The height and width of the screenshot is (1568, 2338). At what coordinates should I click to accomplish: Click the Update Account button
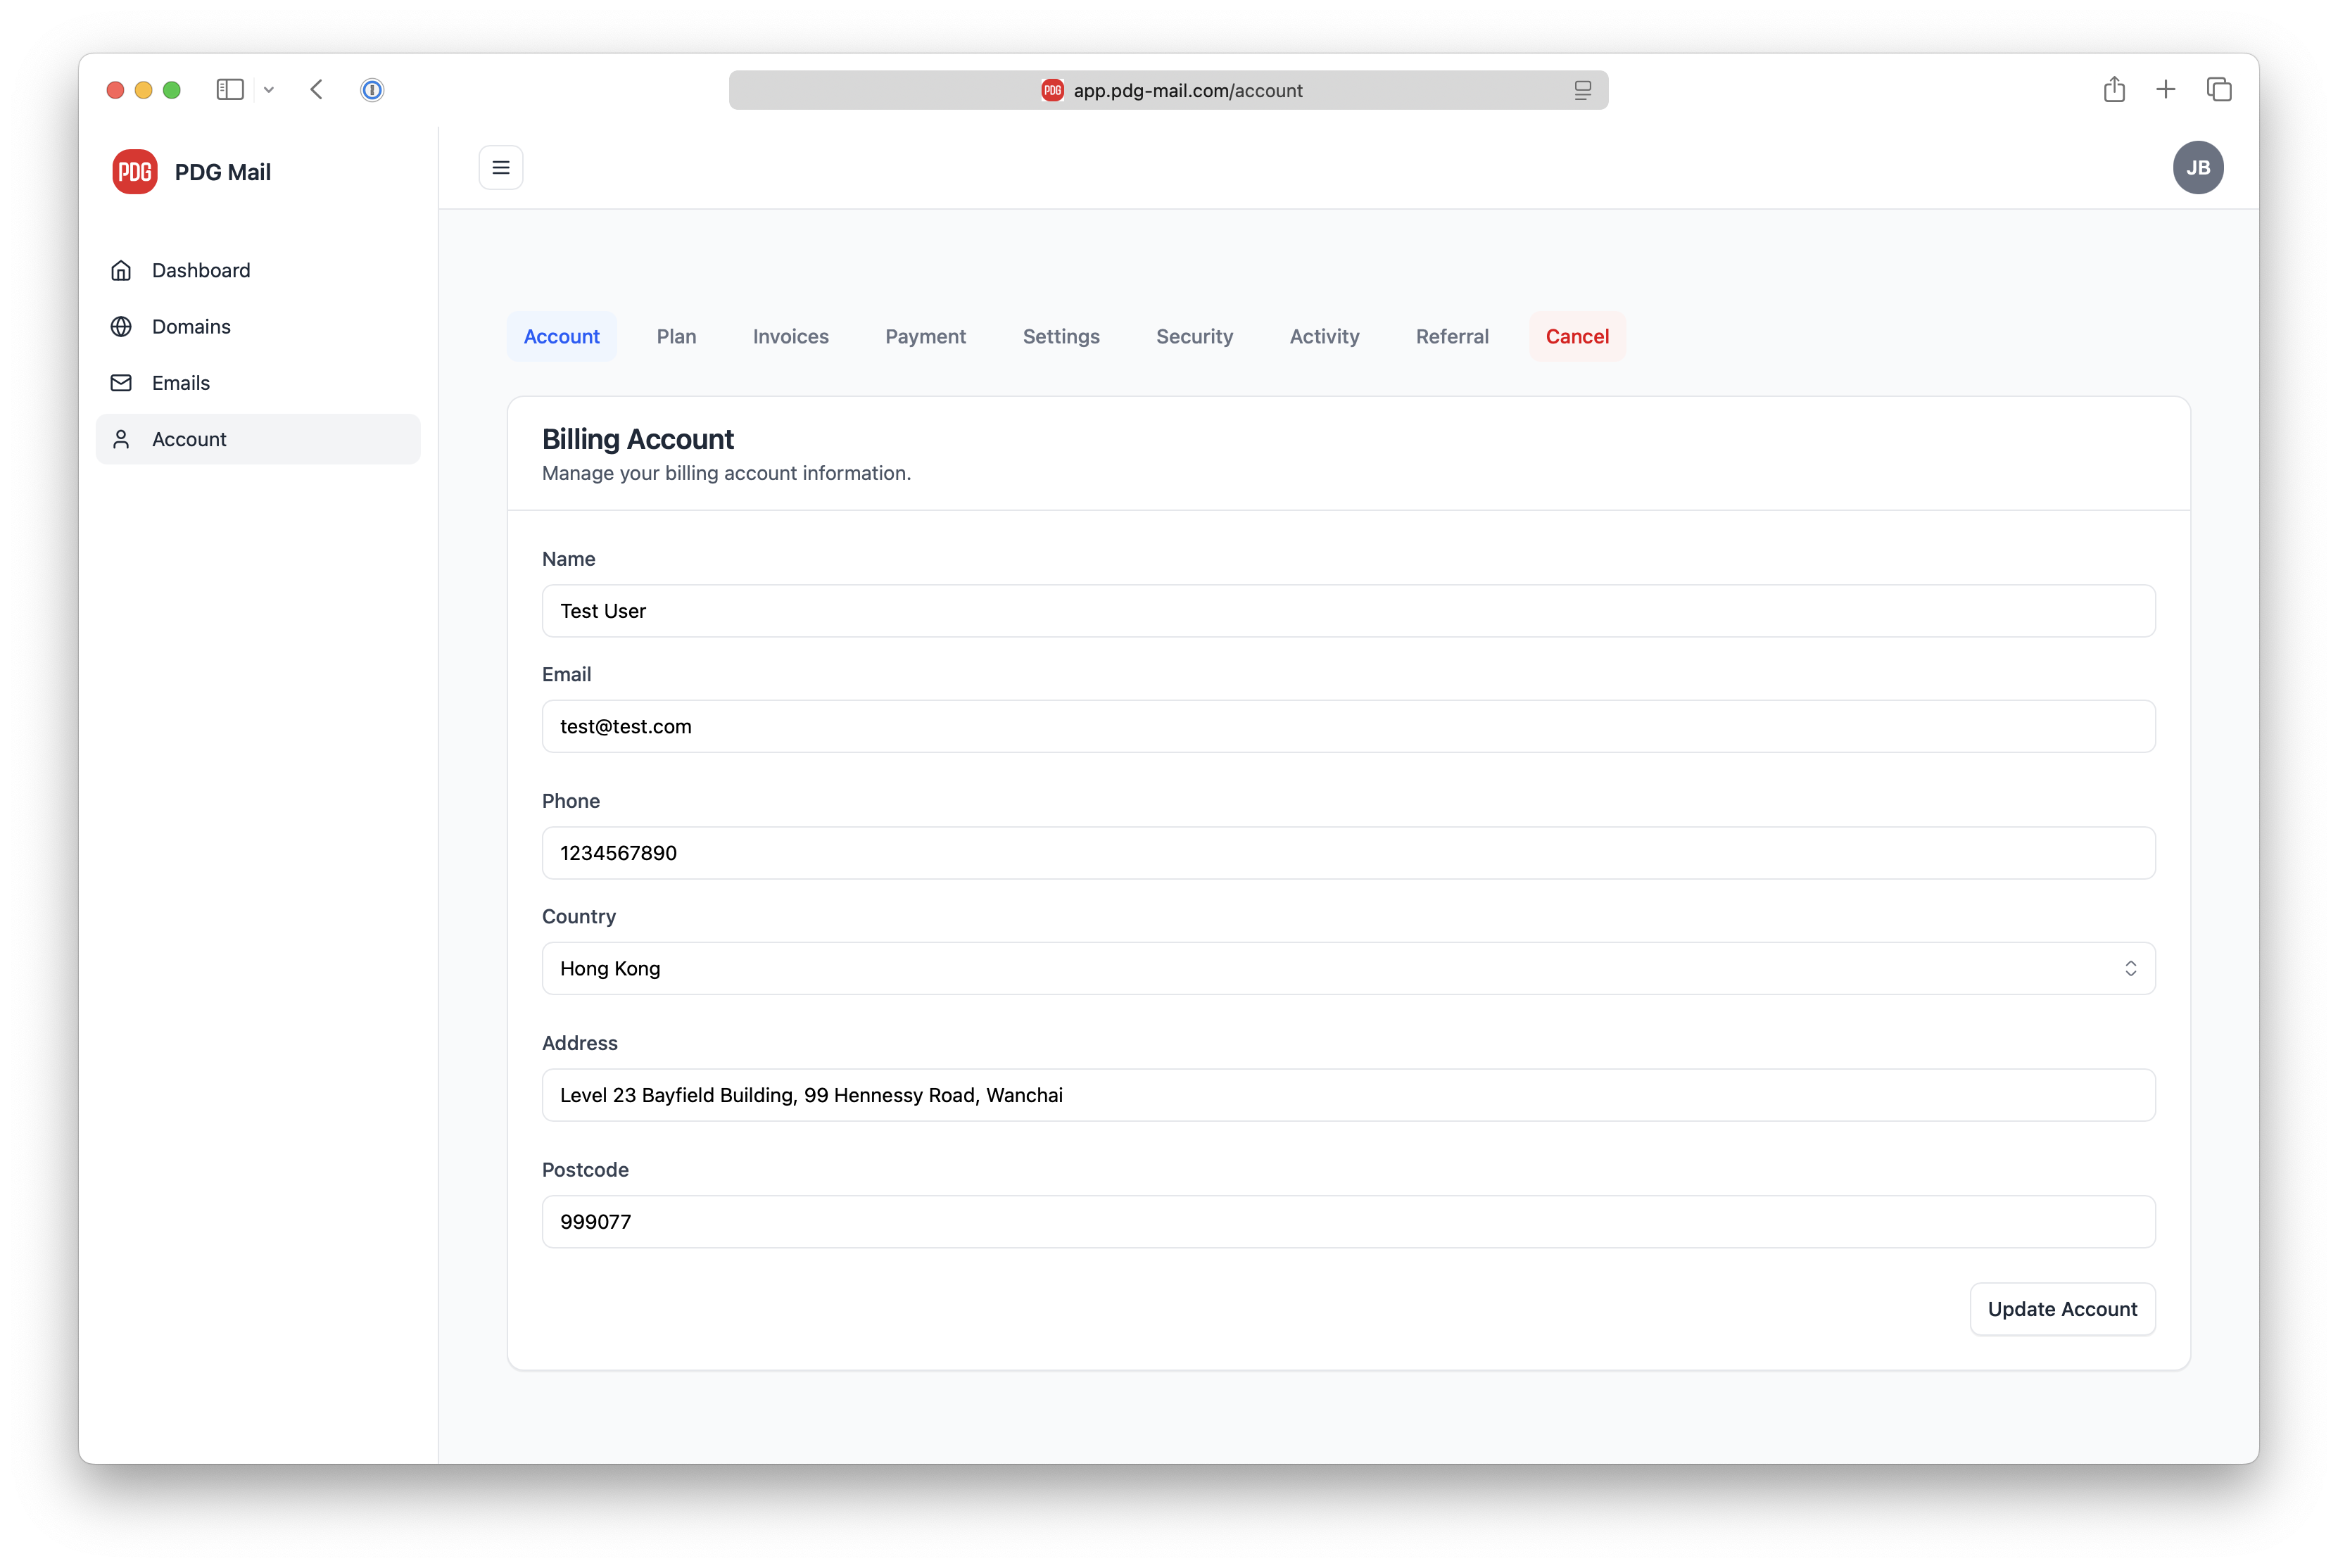click(2062, 1309)
